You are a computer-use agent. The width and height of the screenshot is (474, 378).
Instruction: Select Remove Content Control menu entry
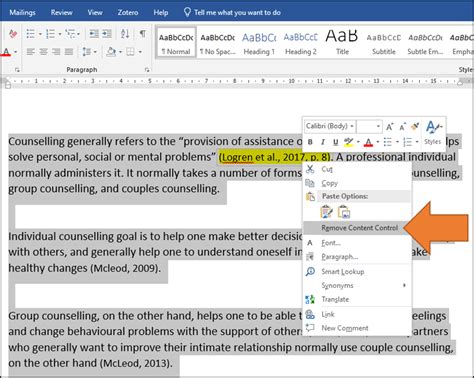click(357, 228)
